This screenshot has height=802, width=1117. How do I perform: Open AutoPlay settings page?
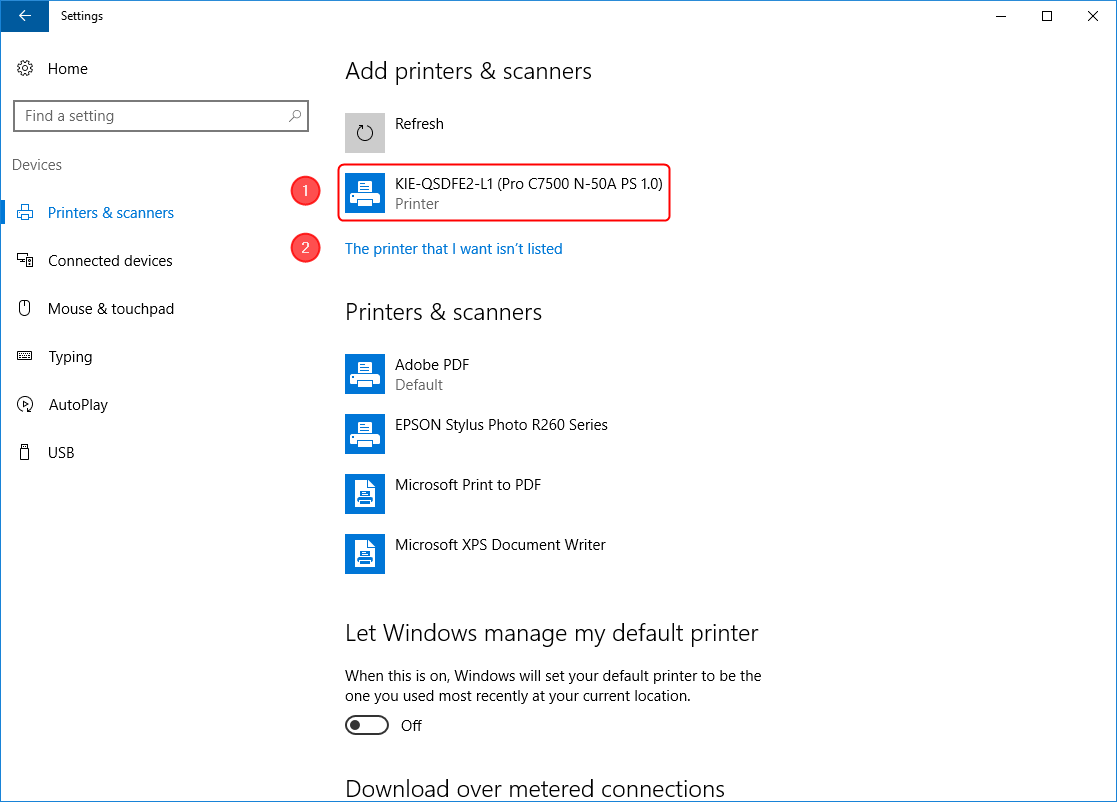point(77,405)
